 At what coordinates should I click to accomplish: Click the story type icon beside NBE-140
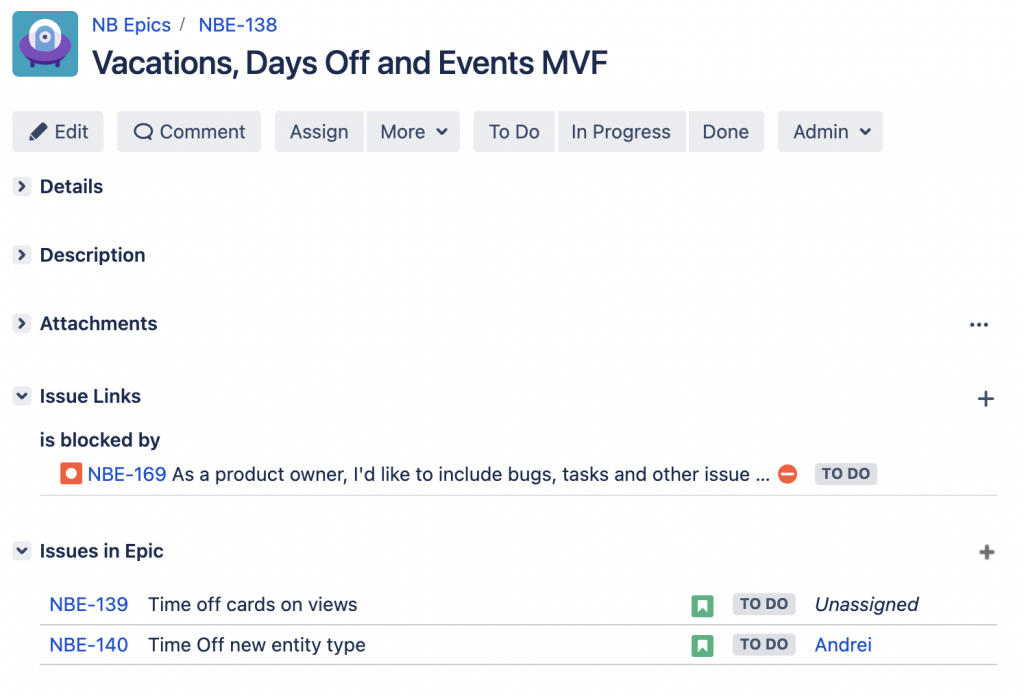point(702,644)
